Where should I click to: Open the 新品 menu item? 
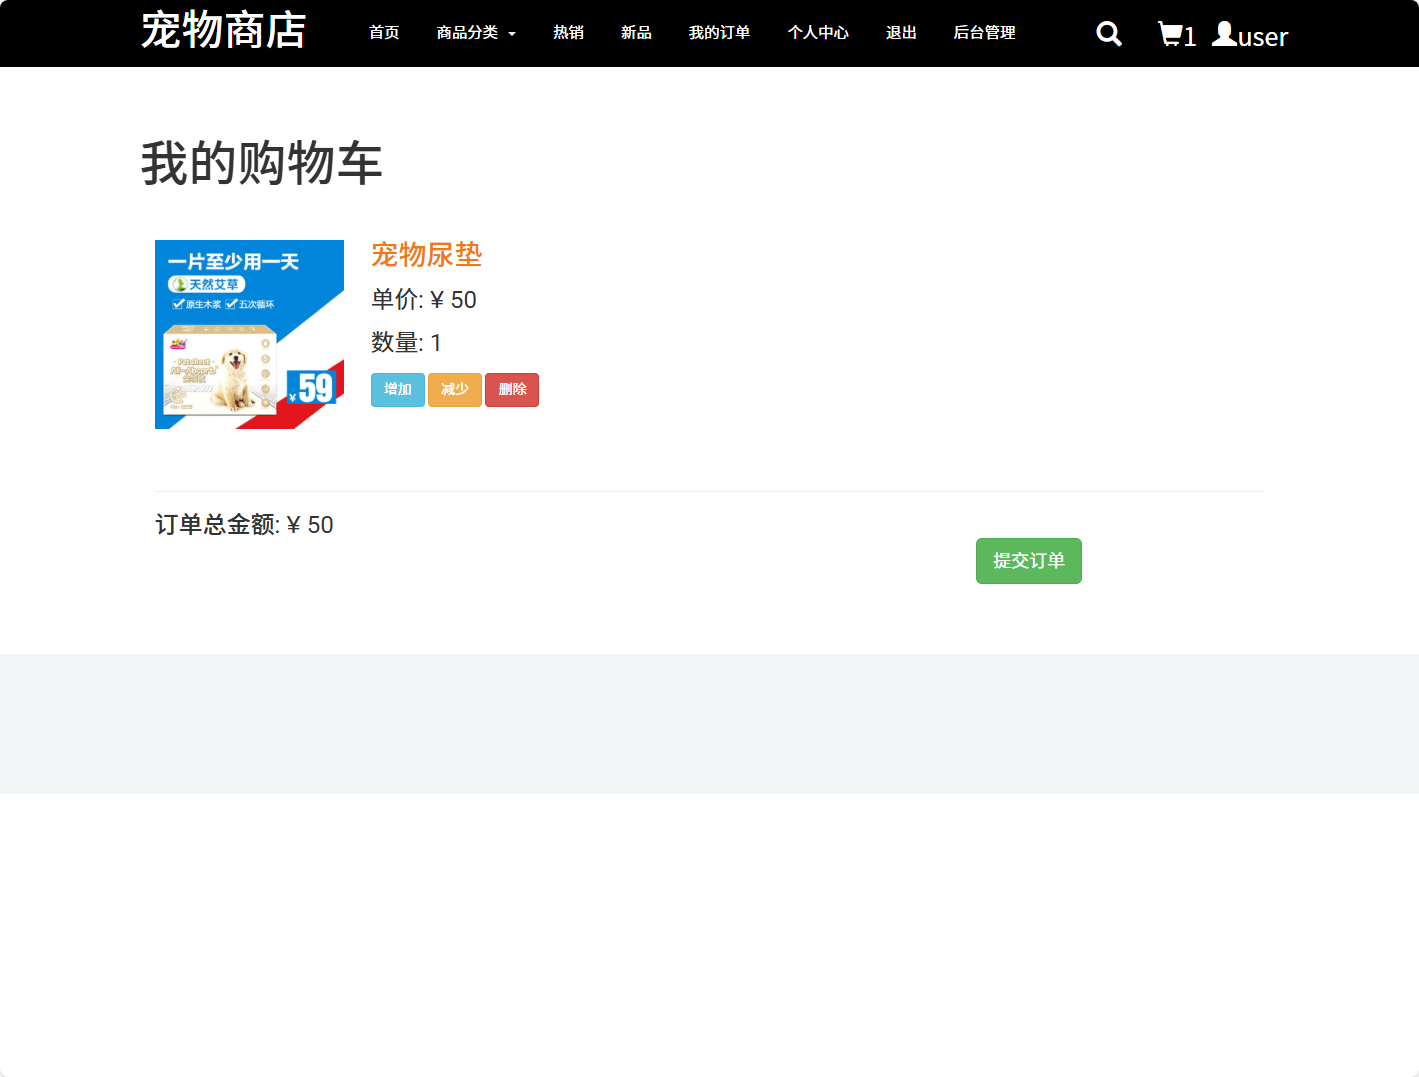[636, 32]
